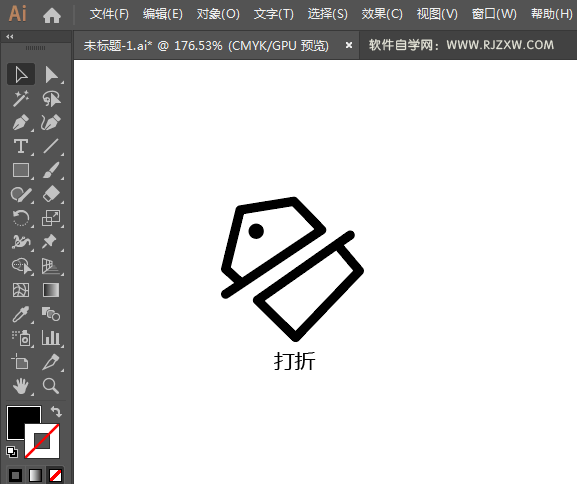Open the 效果(C) menu
577x484 pixels.
coord(382,14)
